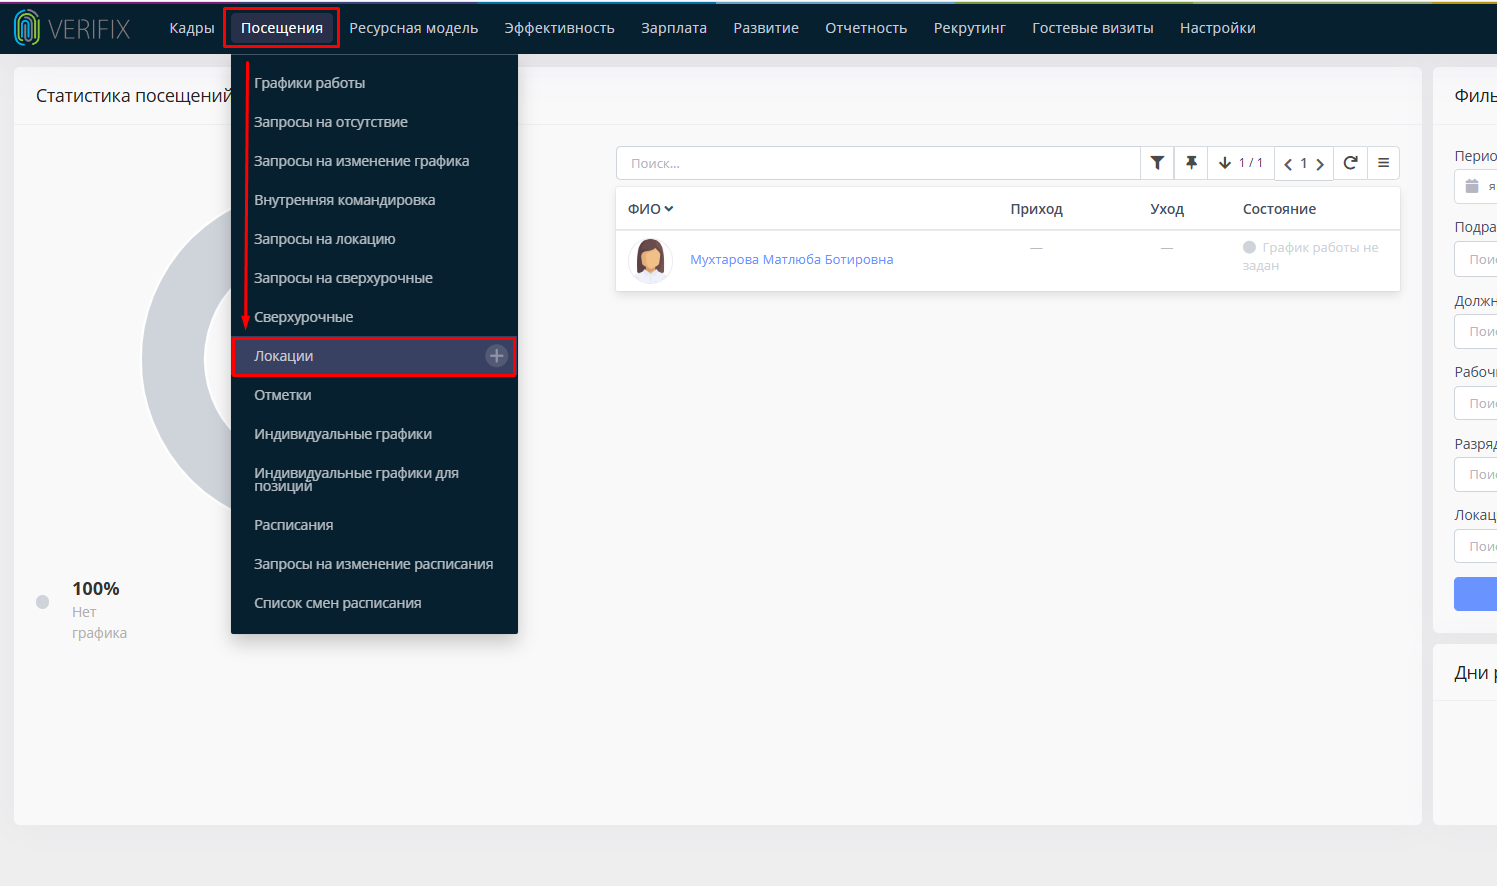1497x886 pixels.
Task: Click the Состояние column header
Action: (1279, 209)
